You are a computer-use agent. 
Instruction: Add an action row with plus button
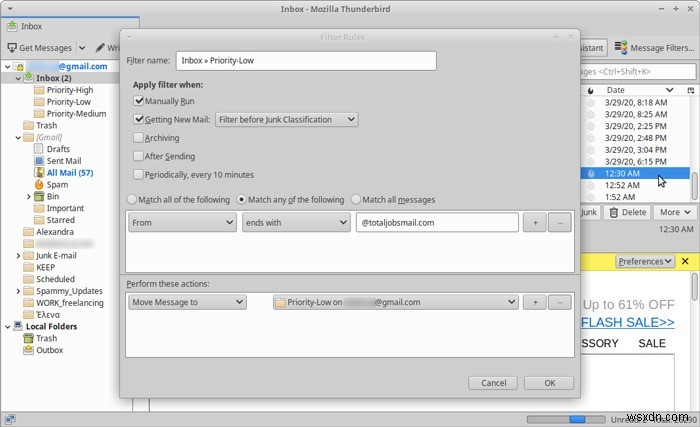pos(535,302)
